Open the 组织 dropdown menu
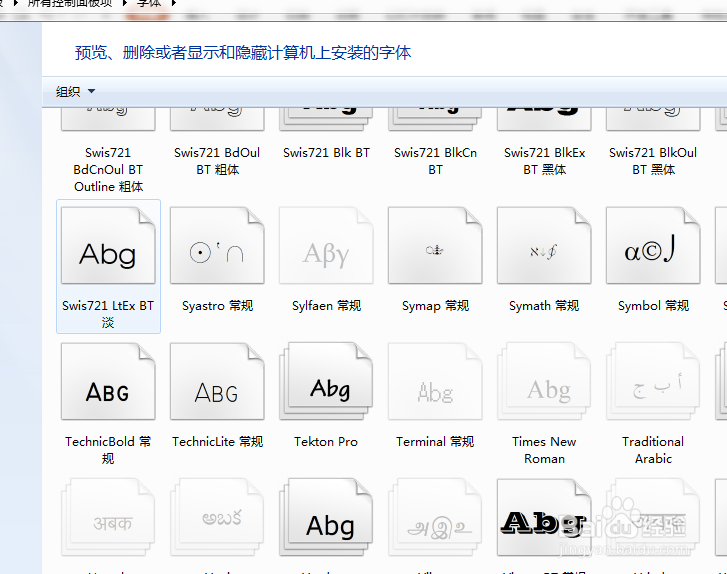The height and width of the screenshot is (574, 727). pos(75,91)
